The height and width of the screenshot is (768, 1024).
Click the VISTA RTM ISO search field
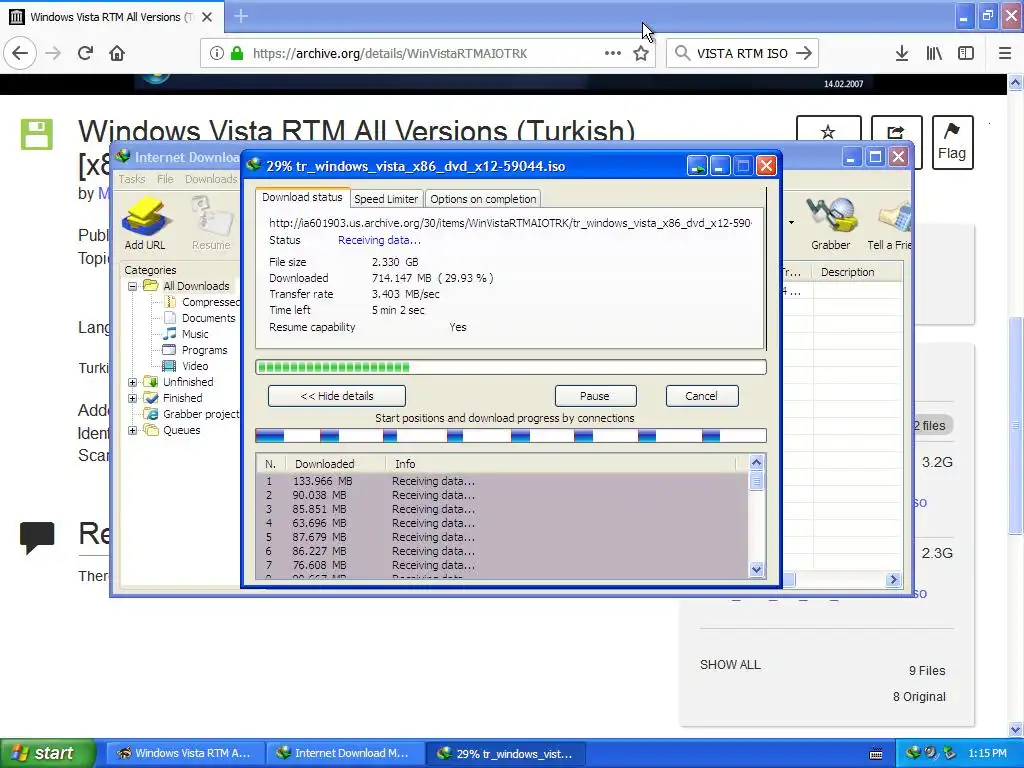(x=742, y=54)
